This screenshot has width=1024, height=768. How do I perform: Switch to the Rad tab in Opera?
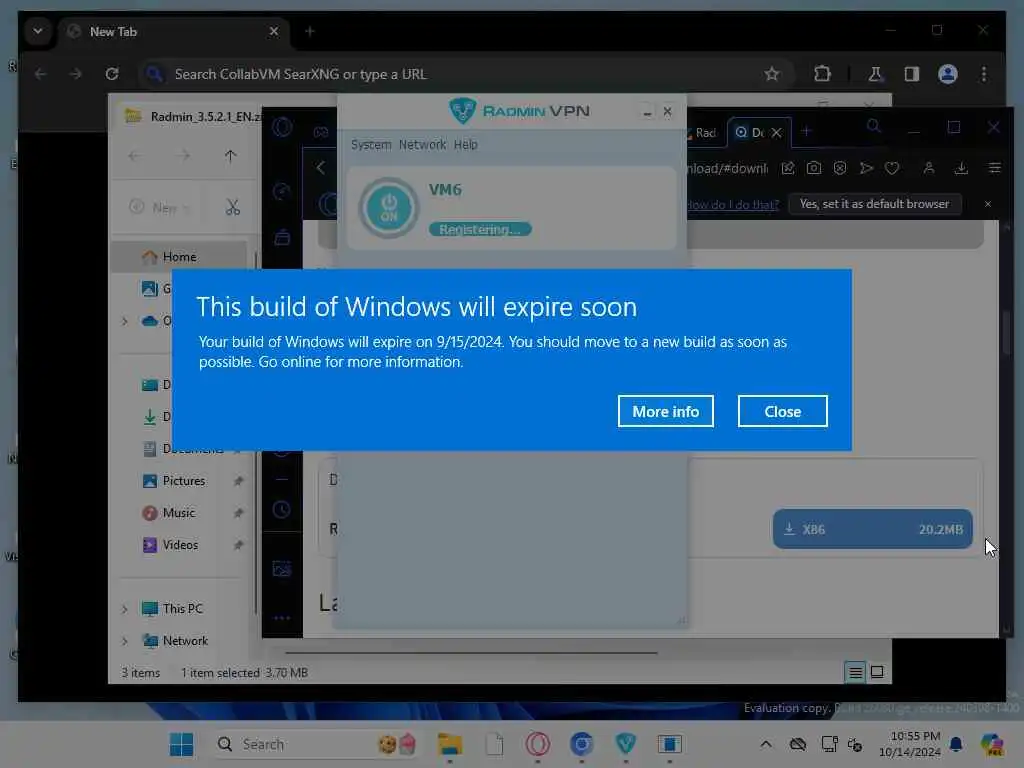click(x=704, y=133)
